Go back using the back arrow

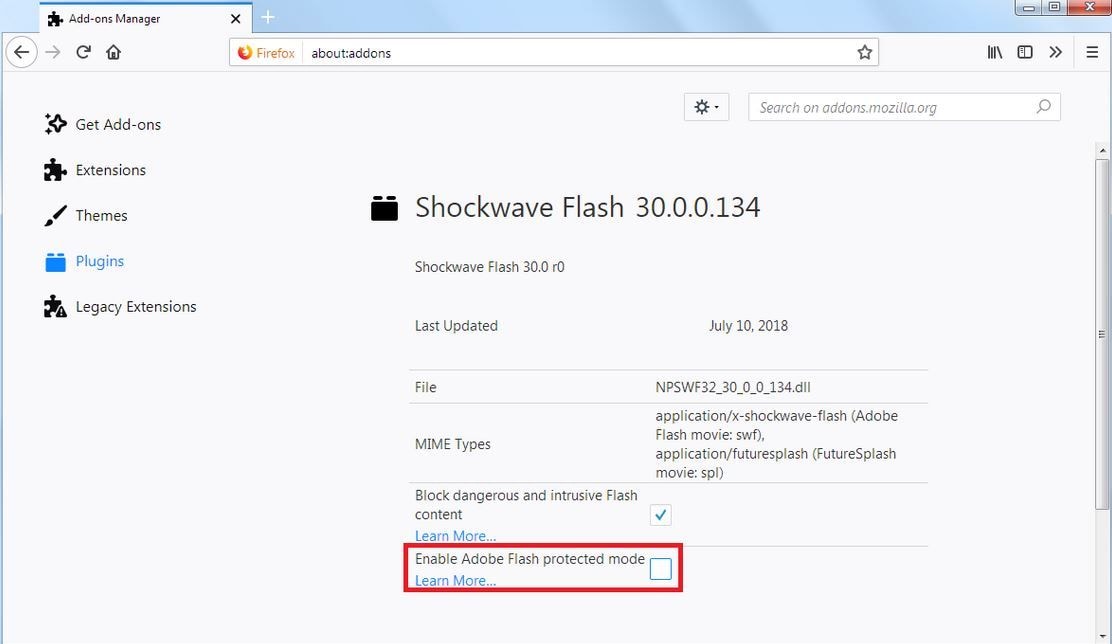[22, 52]
